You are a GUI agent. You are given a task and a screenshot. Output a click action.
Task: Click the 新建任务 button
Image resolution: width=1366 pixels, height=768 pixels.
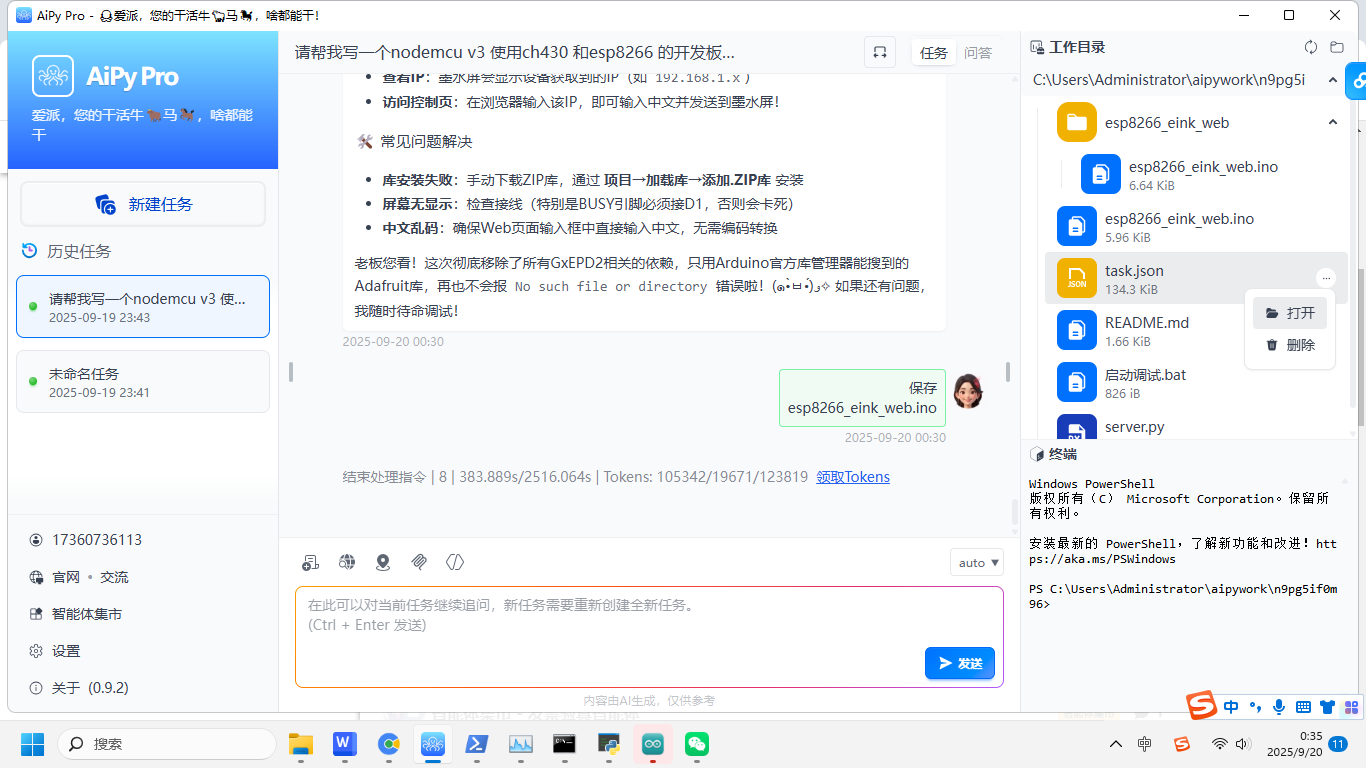coord(143,204)
